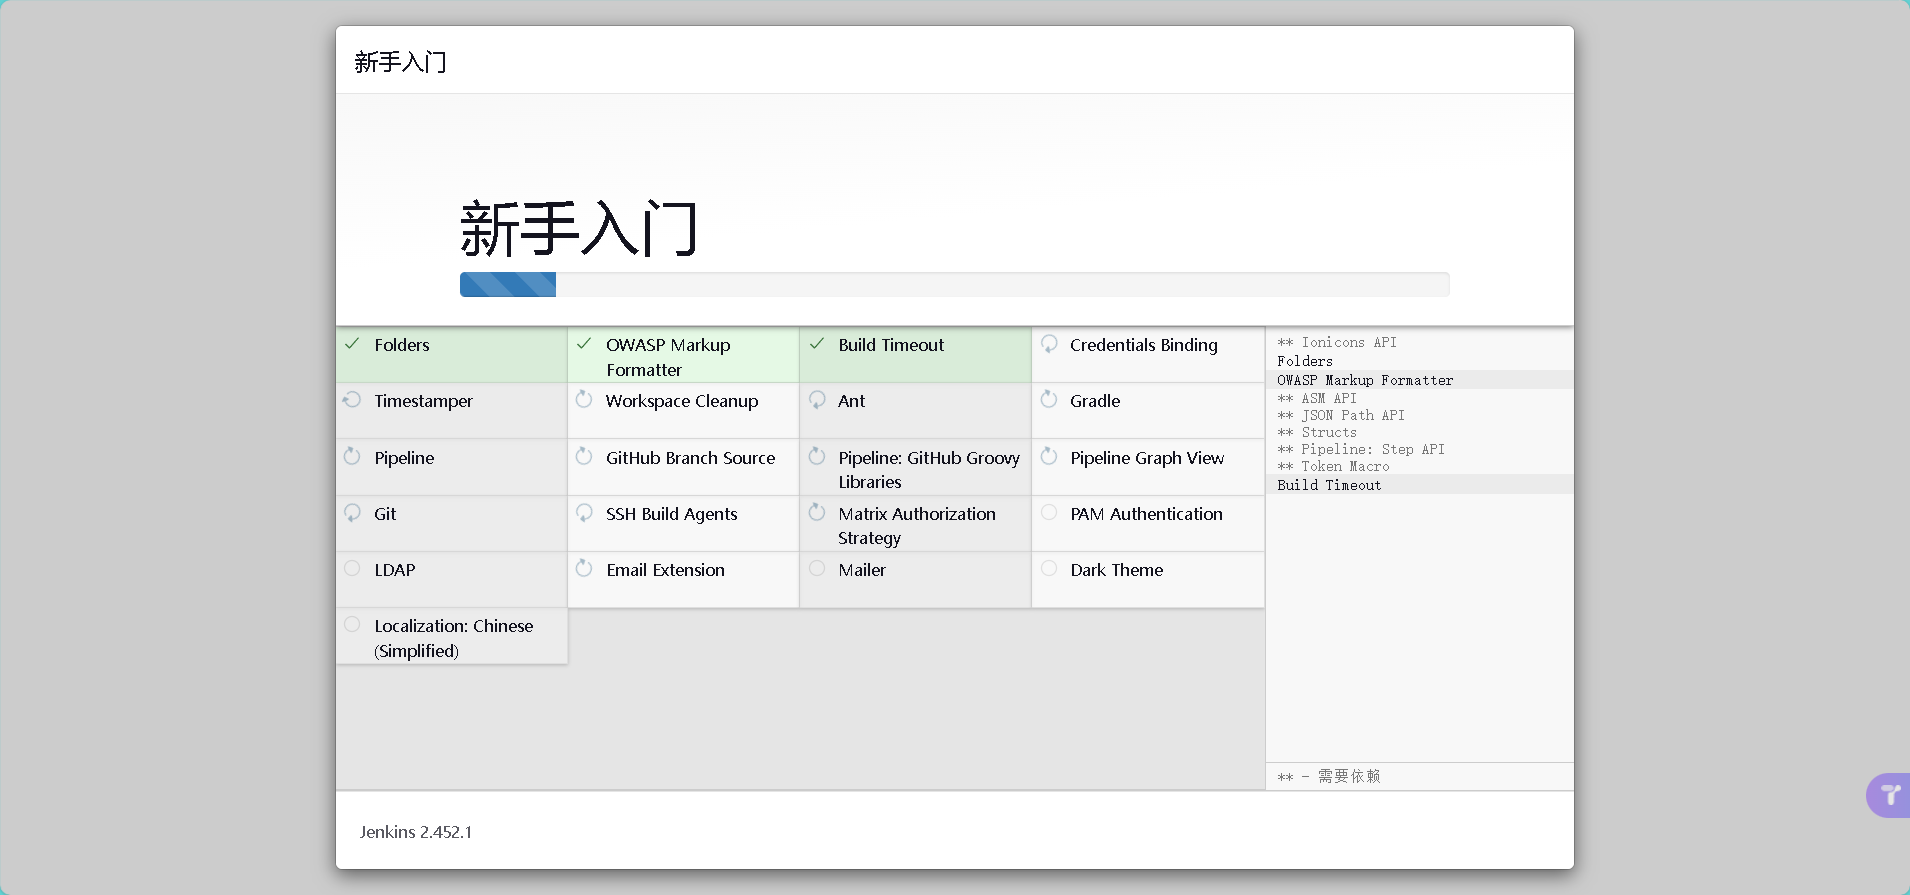1910x895 pixels.
Task: Select Pipeline: GitHub Groovy Libraries label
Action: tap(929, 470)
